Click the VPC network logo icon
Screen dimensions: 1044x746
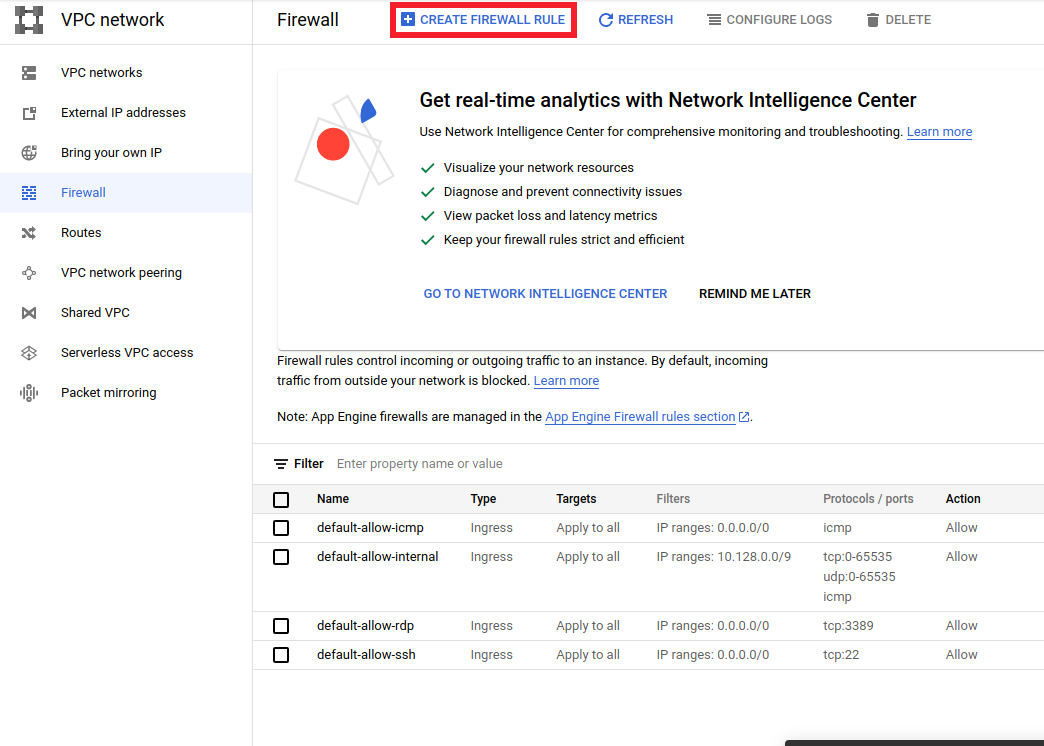29,19
